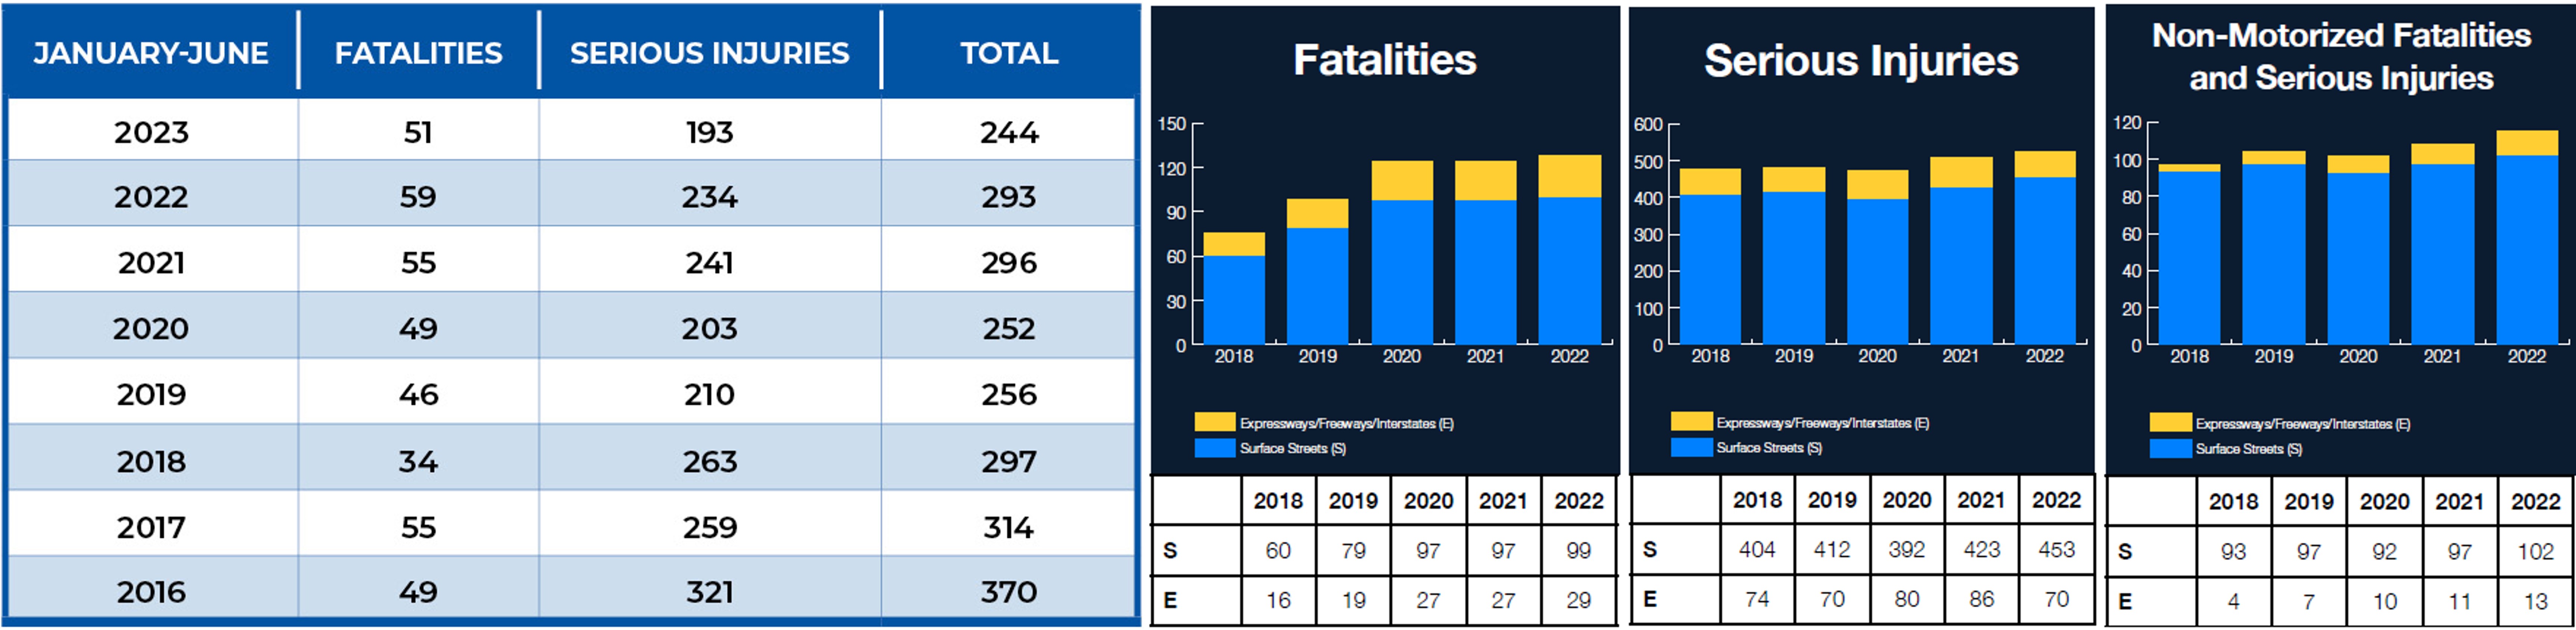Click value 453 in the Serious Injuries S row
The width and height of the screenshot is (2576, 630).
point(2057,550)
